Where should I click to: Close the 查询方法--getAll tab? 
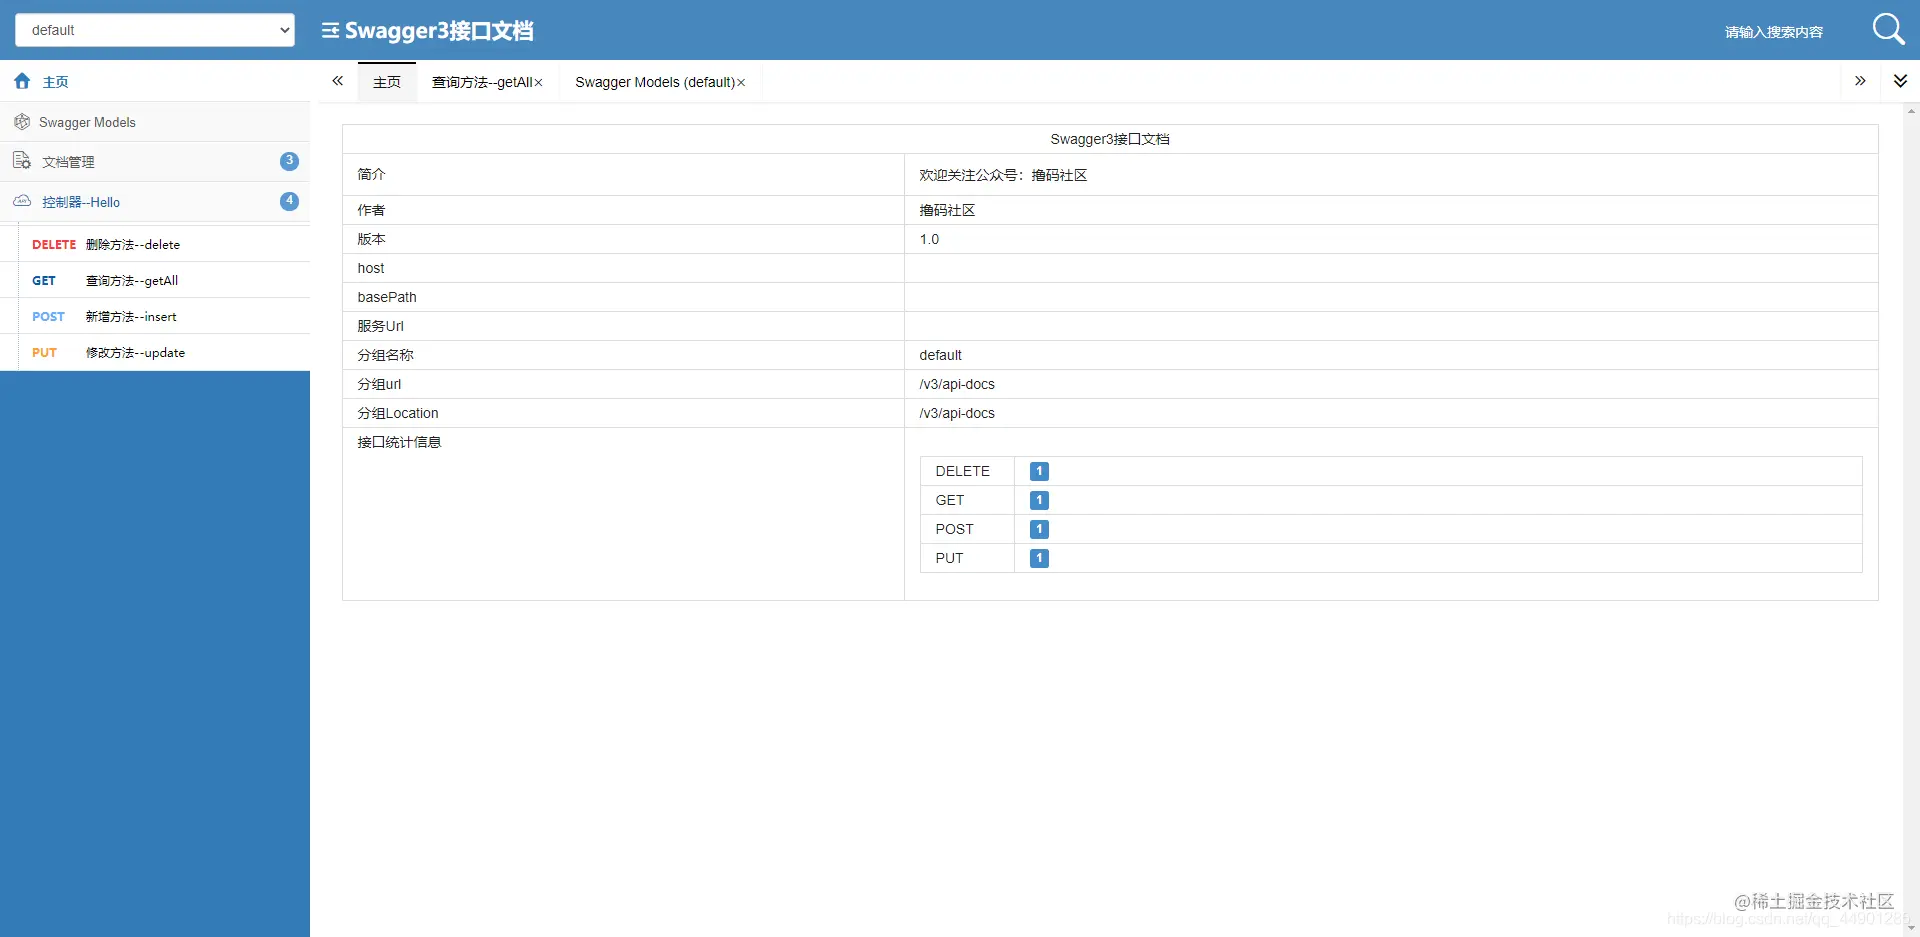[x=538, y=83]
